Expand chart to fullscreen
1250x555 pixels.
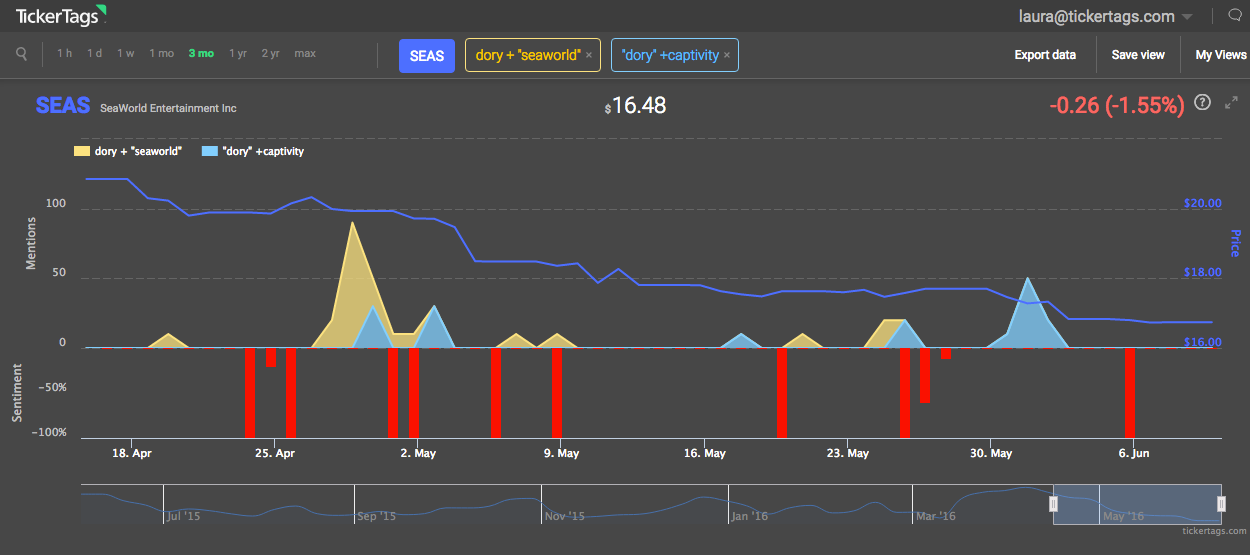1232,102
